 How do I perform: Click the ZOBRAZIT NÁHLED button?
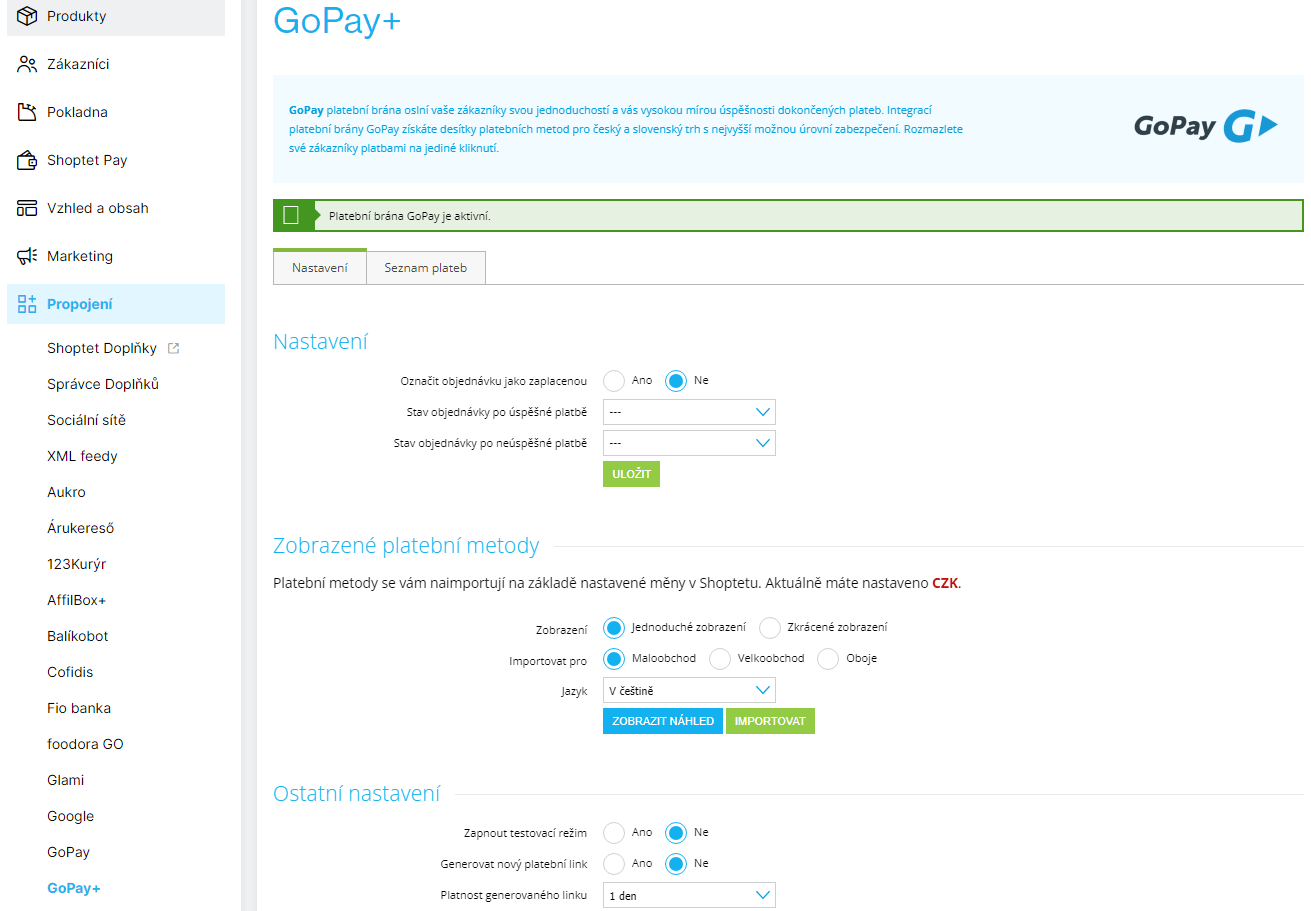coord(662,721)
